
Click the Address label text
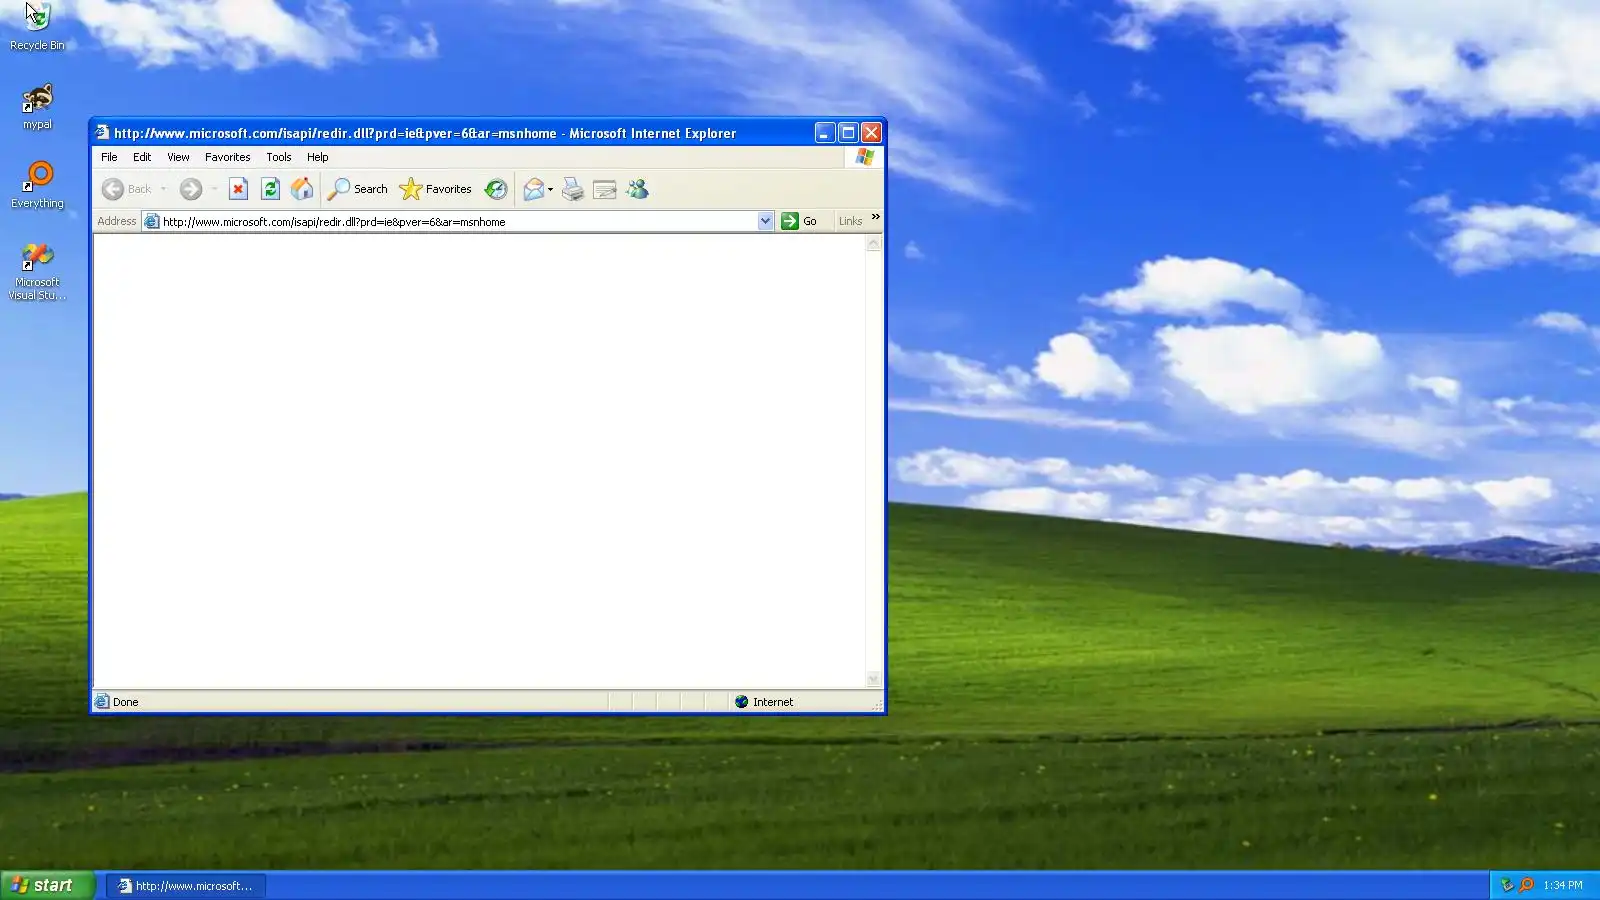117,221
